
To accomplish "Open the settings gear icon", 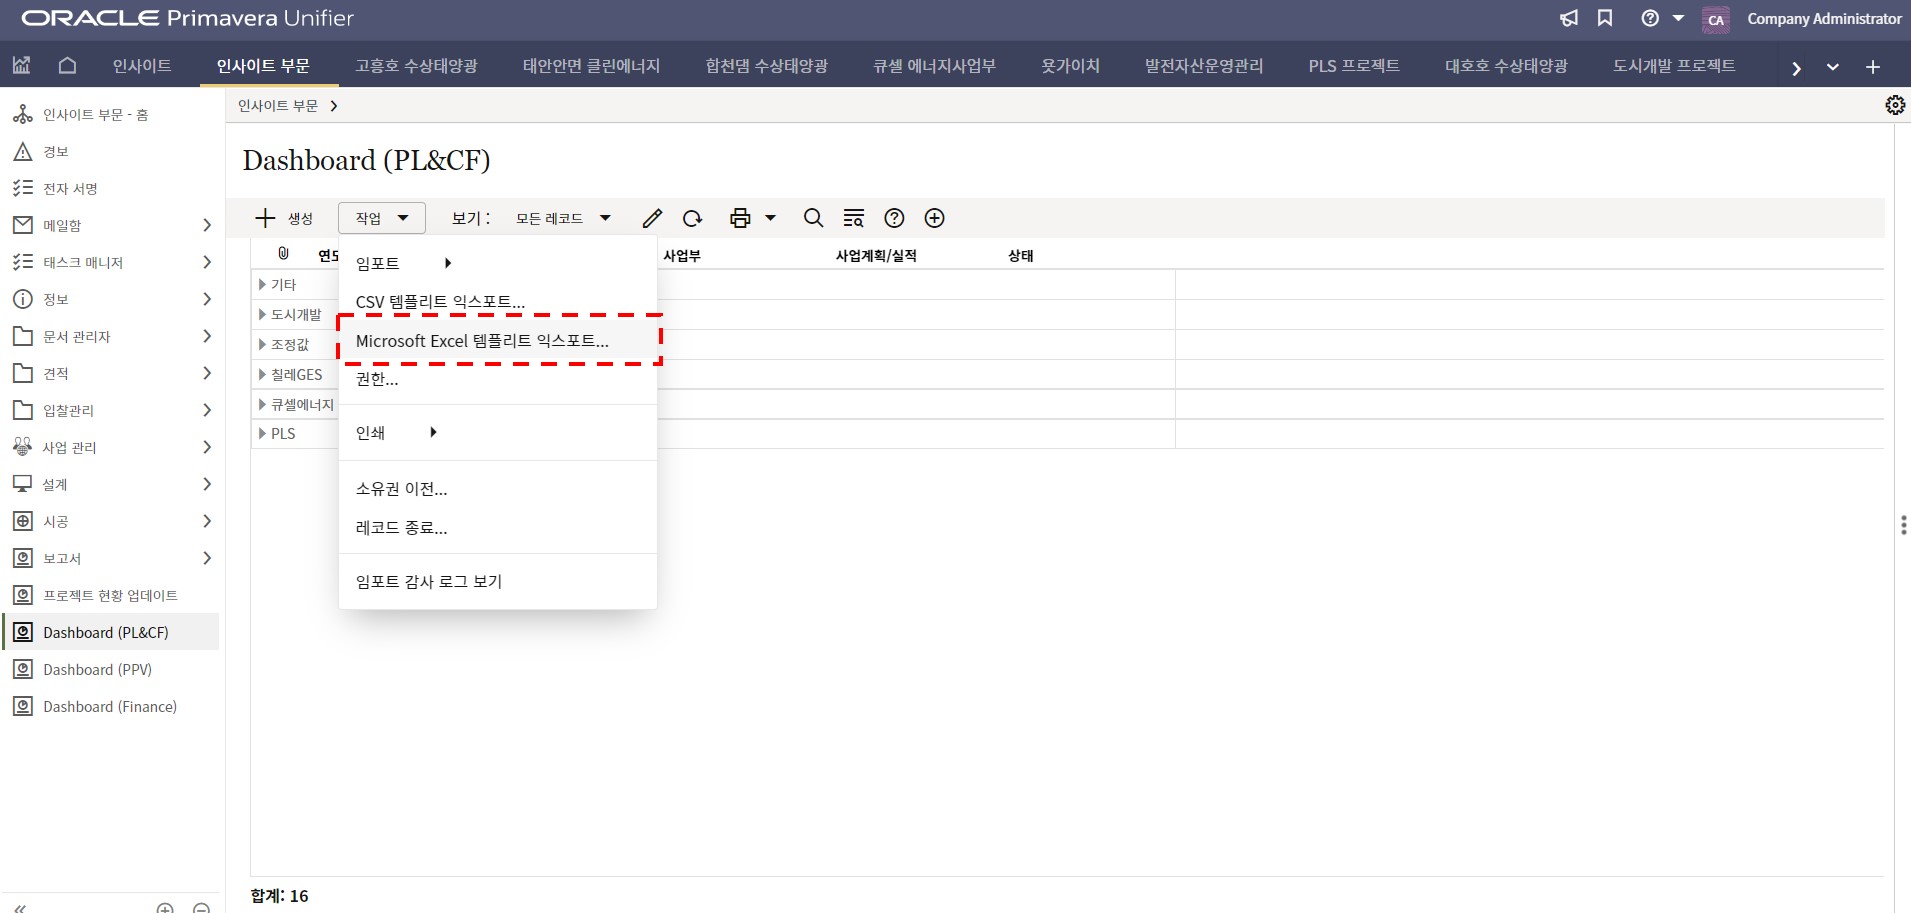I will [x=1894, y=105].
